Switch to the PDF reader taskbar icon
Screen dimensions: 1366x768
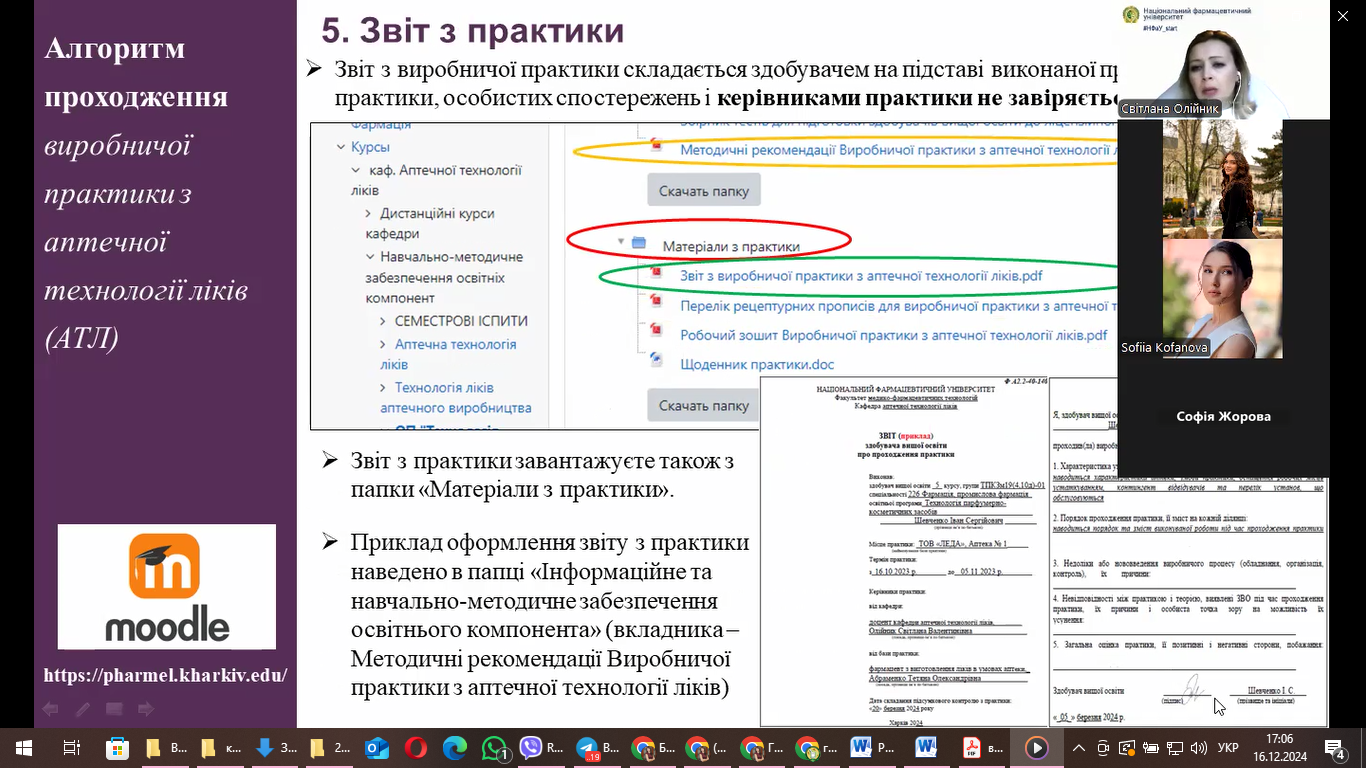point(981,747)
